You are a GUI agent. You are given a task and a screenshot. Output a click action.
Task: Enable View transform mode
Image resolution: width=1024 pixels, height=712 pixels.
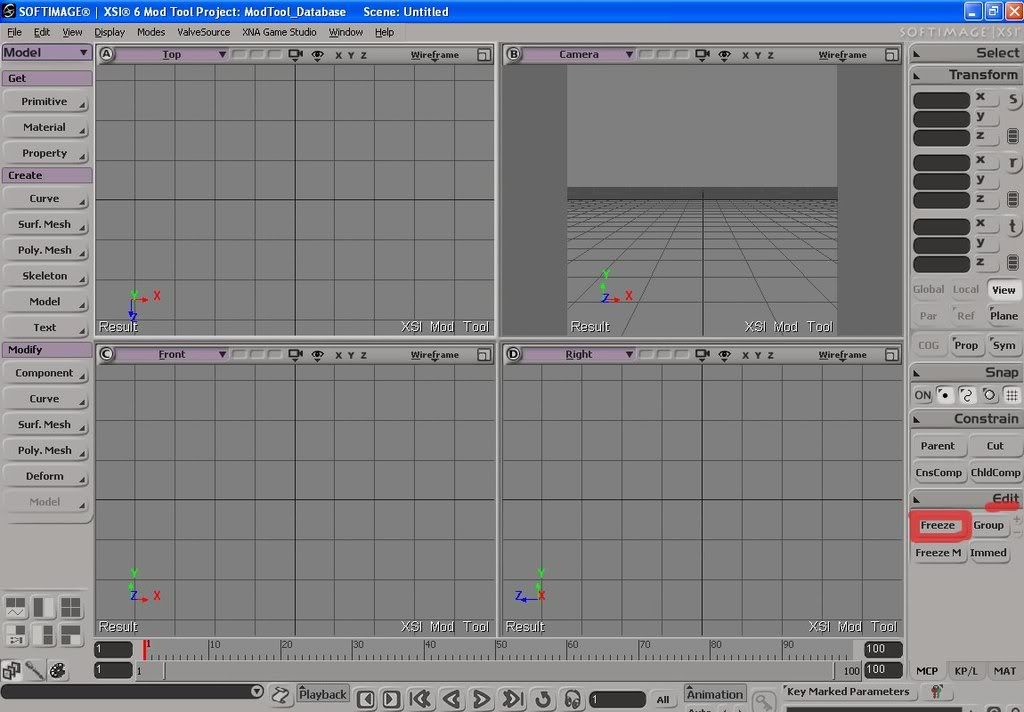pyautogui.click(x=1003, y=290)
